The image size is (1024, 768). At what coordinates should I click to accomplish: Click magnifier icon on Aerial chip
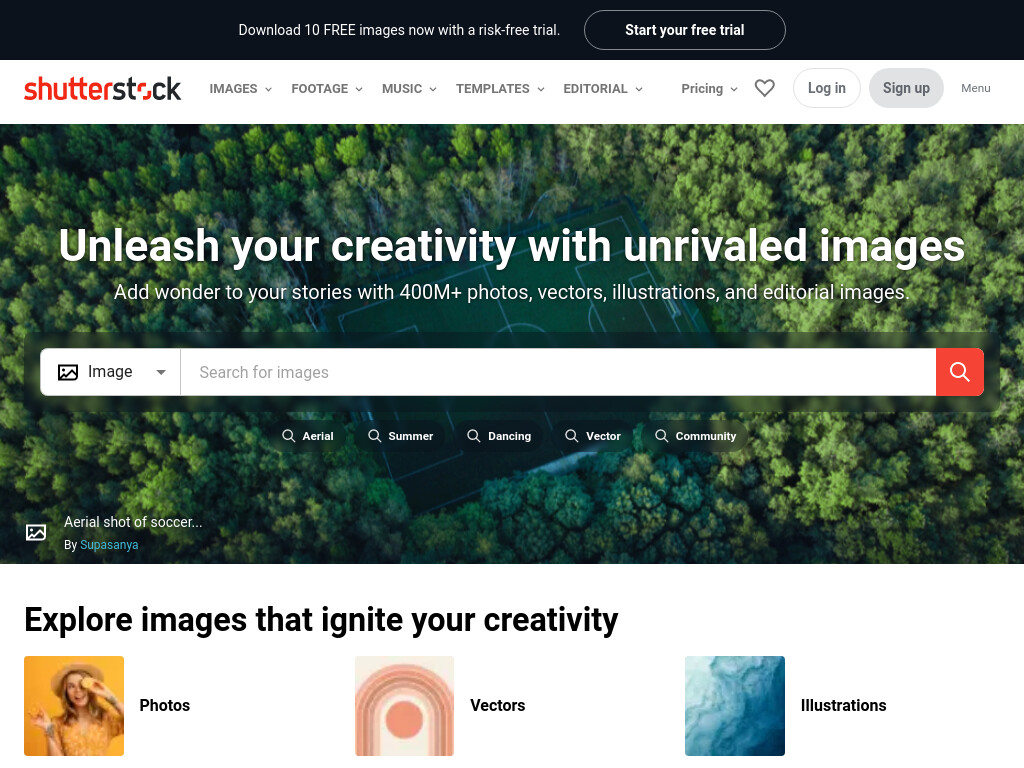coord(288,436)
